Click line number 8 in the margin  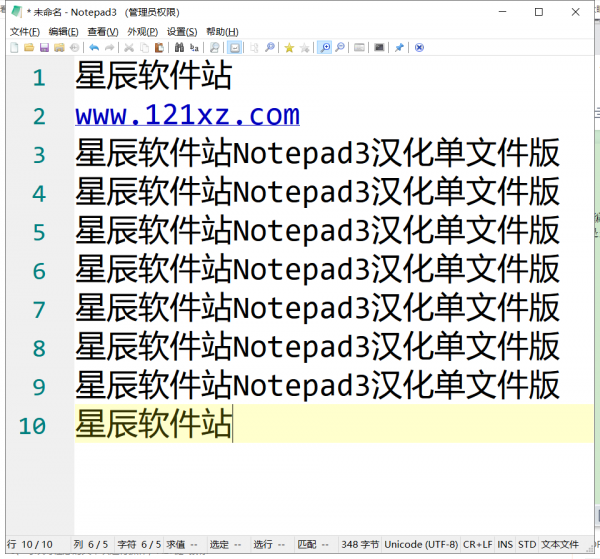coord(39,348)
